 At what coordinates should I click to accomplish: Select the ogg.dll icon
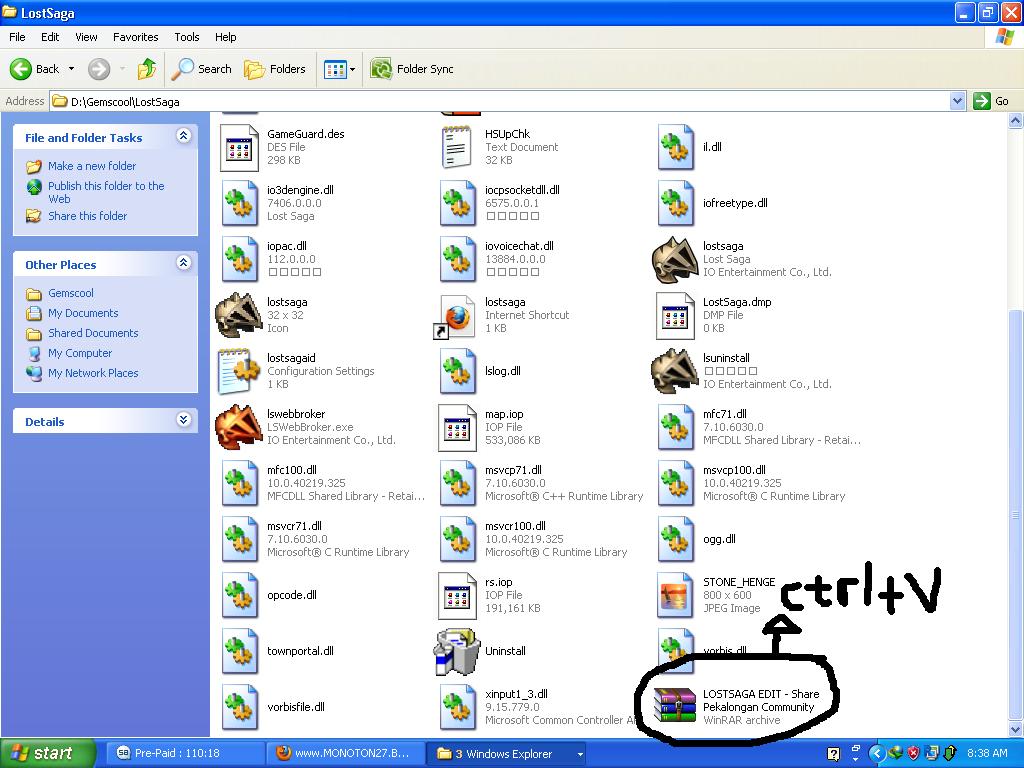point(676,539)
